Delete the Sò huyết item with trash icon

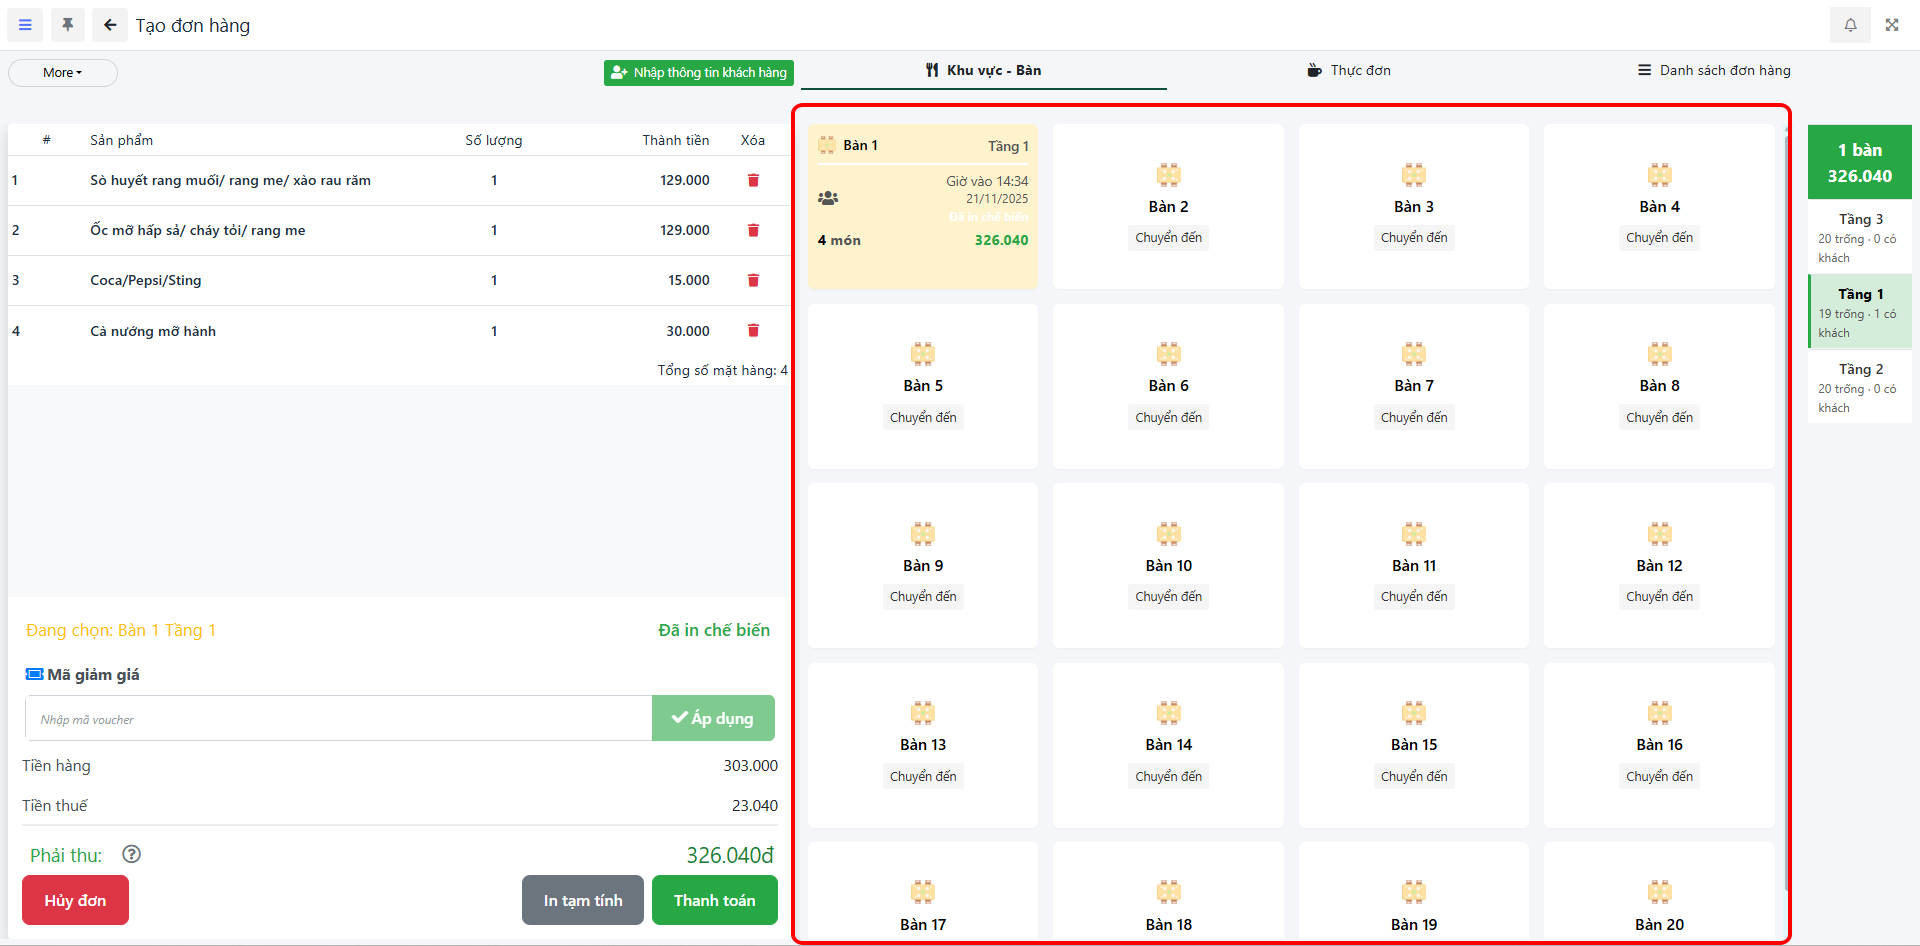[753, 180]
